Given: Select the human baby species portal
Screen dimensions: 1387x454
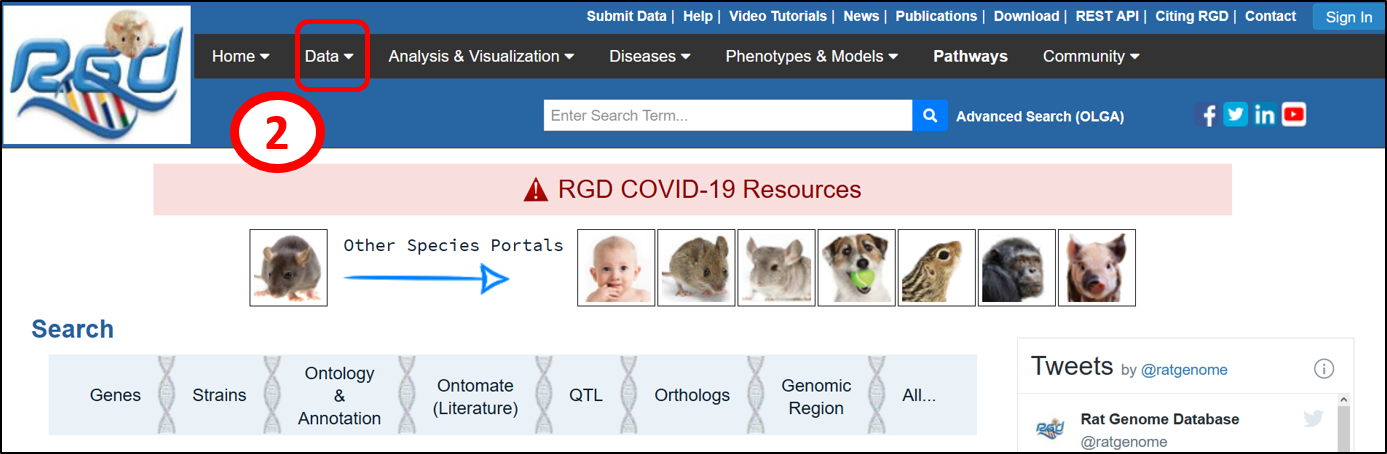Looking at the screenshot, I should coord(616,267).
